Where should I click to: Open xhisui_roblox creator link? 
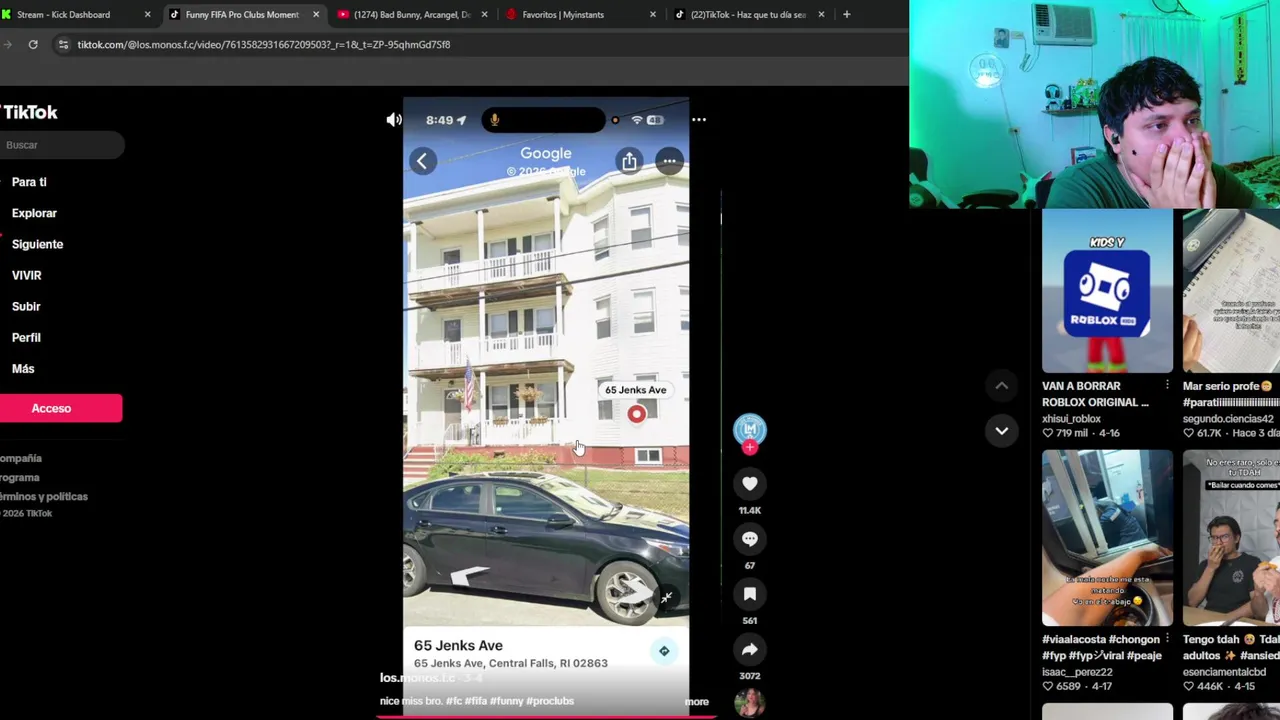coord(1071,419)
